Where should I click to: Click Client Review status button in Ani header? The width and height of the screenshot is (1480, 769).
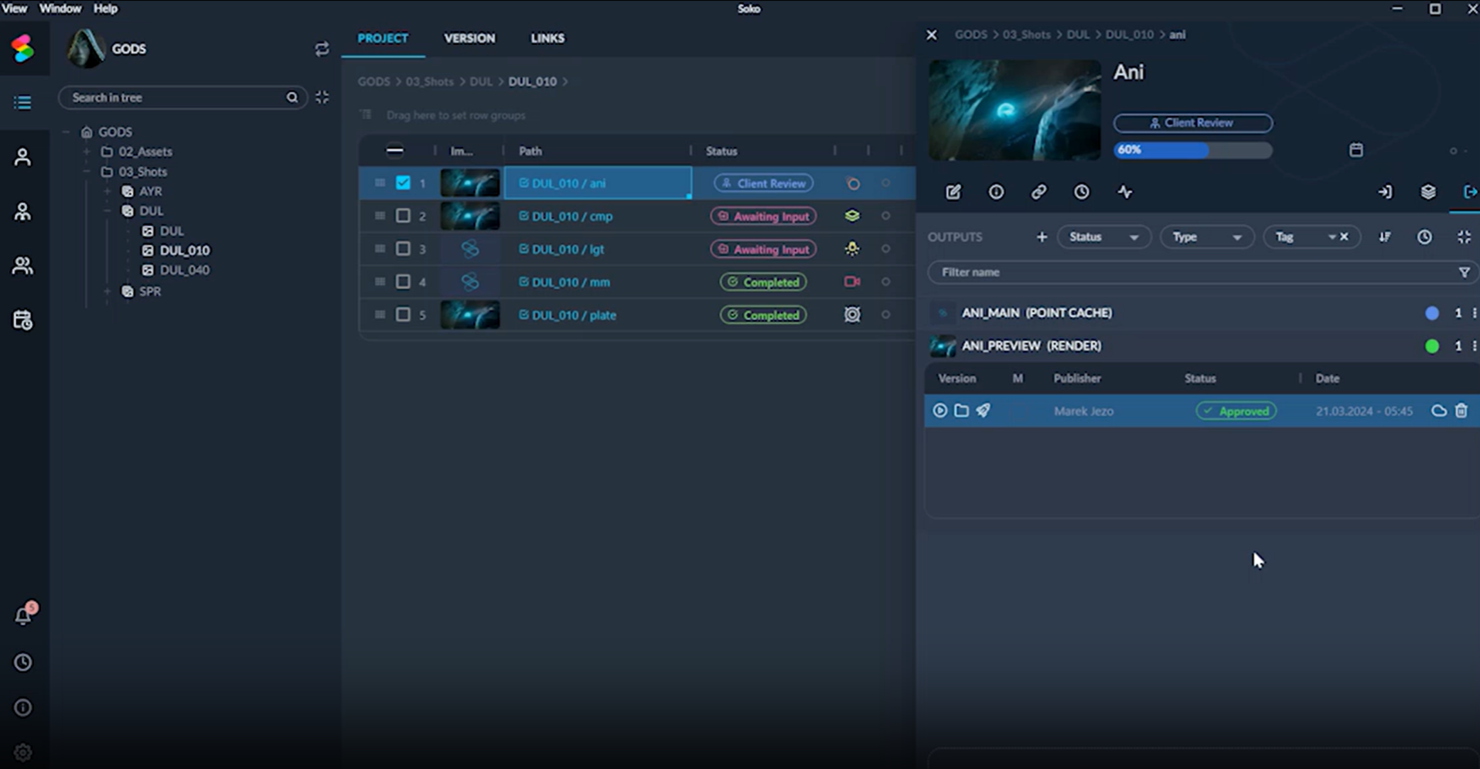click(x=1193, y=123)
